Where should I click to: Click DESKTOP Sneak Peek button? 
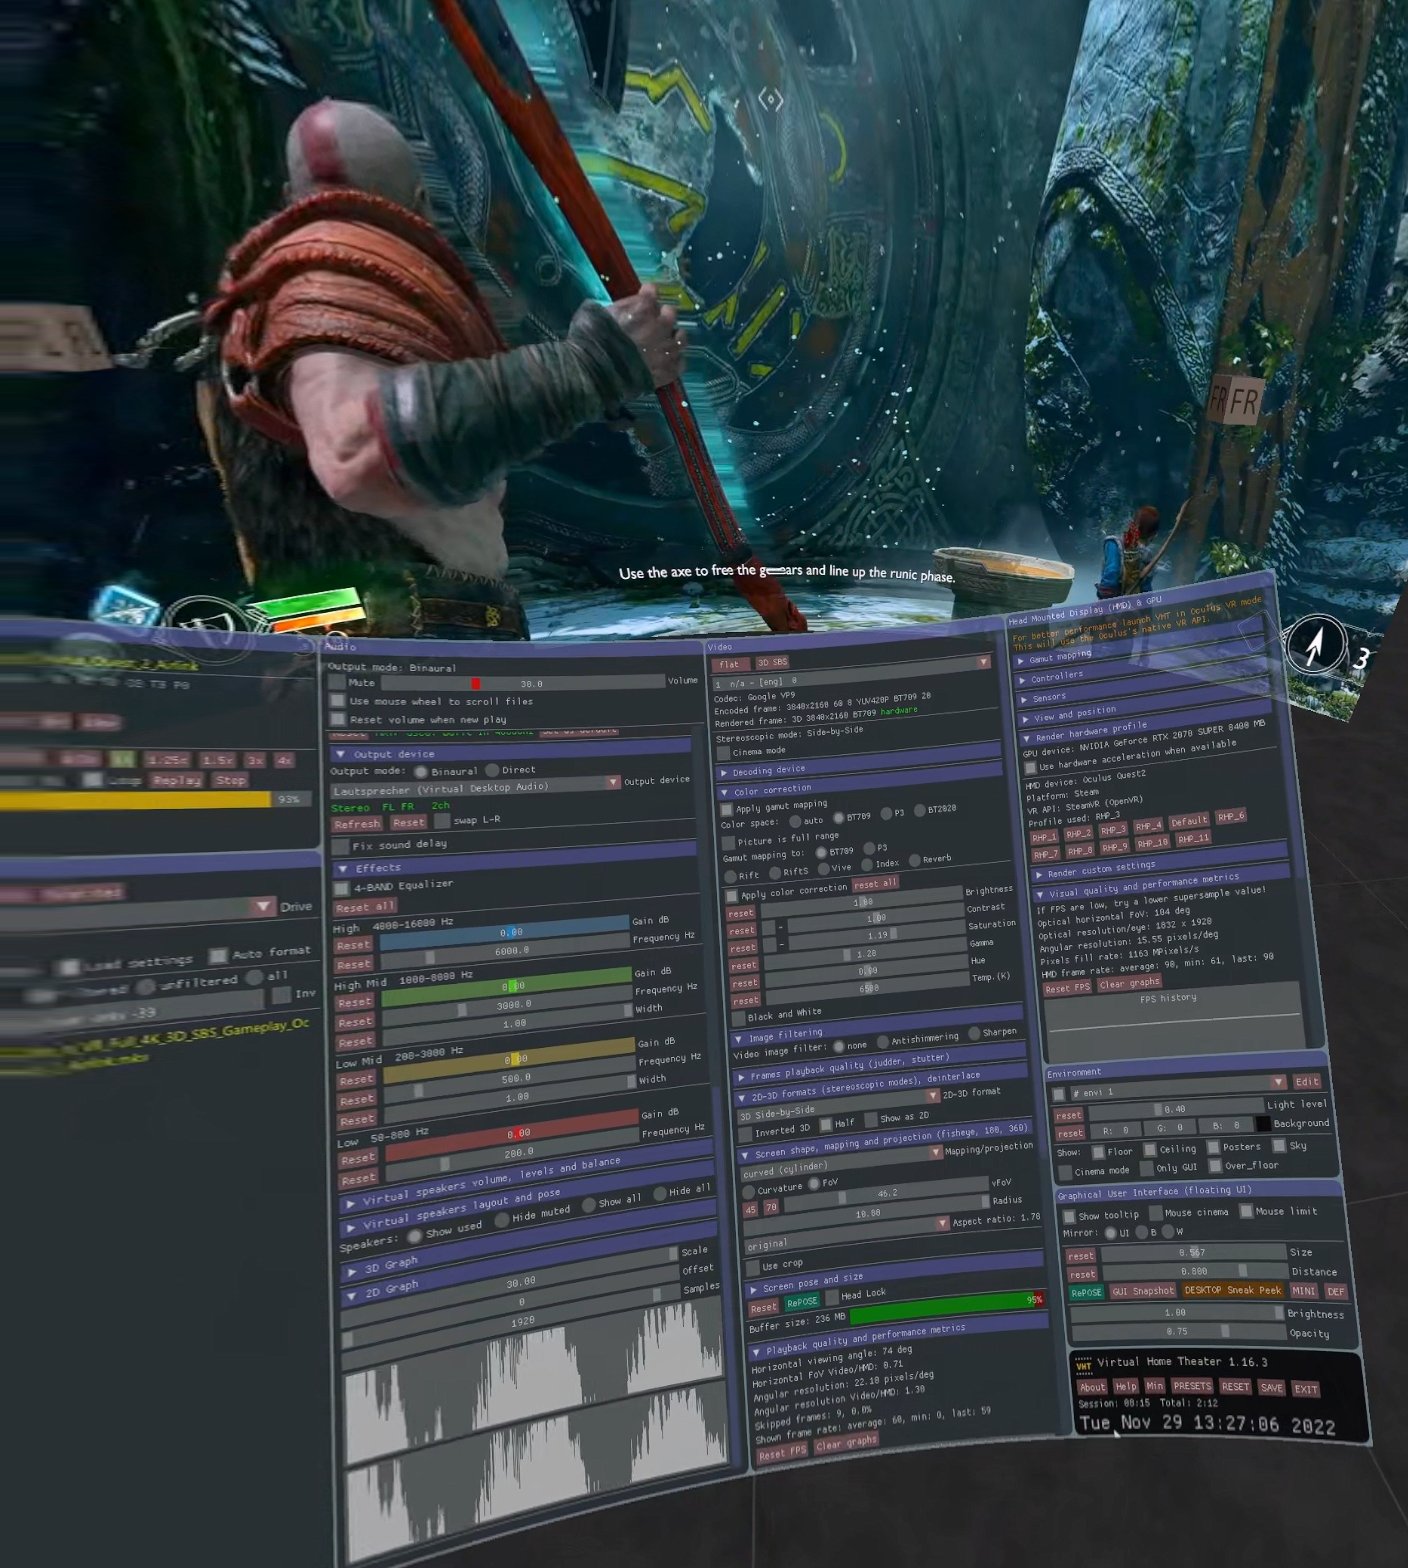click(x=1232, y=1290)
